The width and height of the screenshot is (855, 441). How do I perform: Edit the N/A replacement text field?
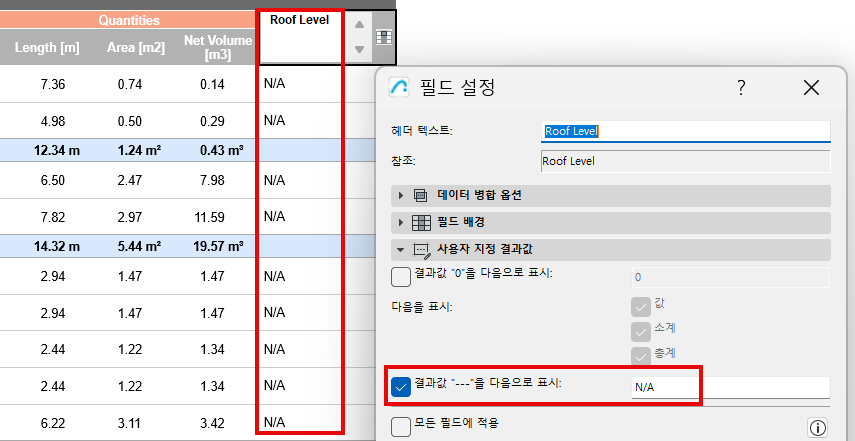(731, 388)
